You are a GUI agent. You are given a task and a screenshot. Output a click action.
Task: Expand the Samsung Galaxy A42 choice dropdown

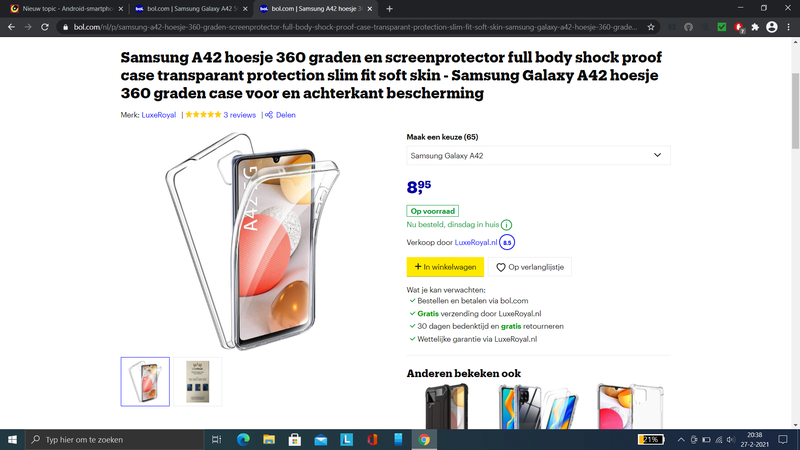pyautogui.click(x=538, y=156)
